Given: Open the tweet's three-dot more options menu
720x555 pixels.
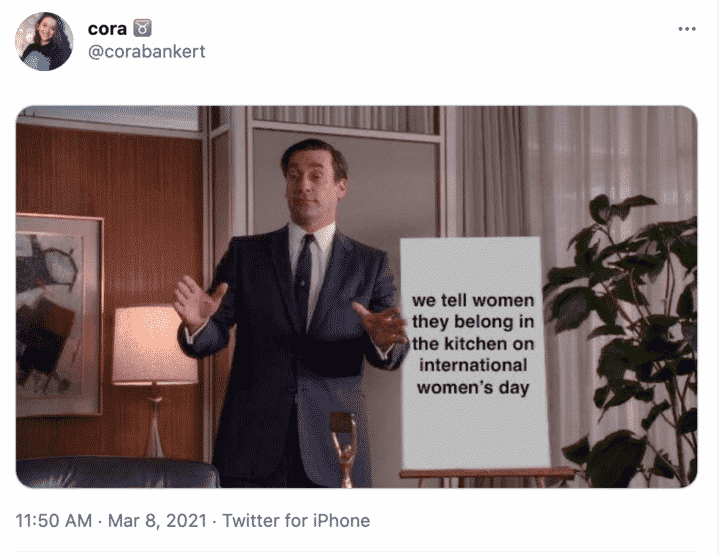Looking at the screenshot, I should click(687, 29).
